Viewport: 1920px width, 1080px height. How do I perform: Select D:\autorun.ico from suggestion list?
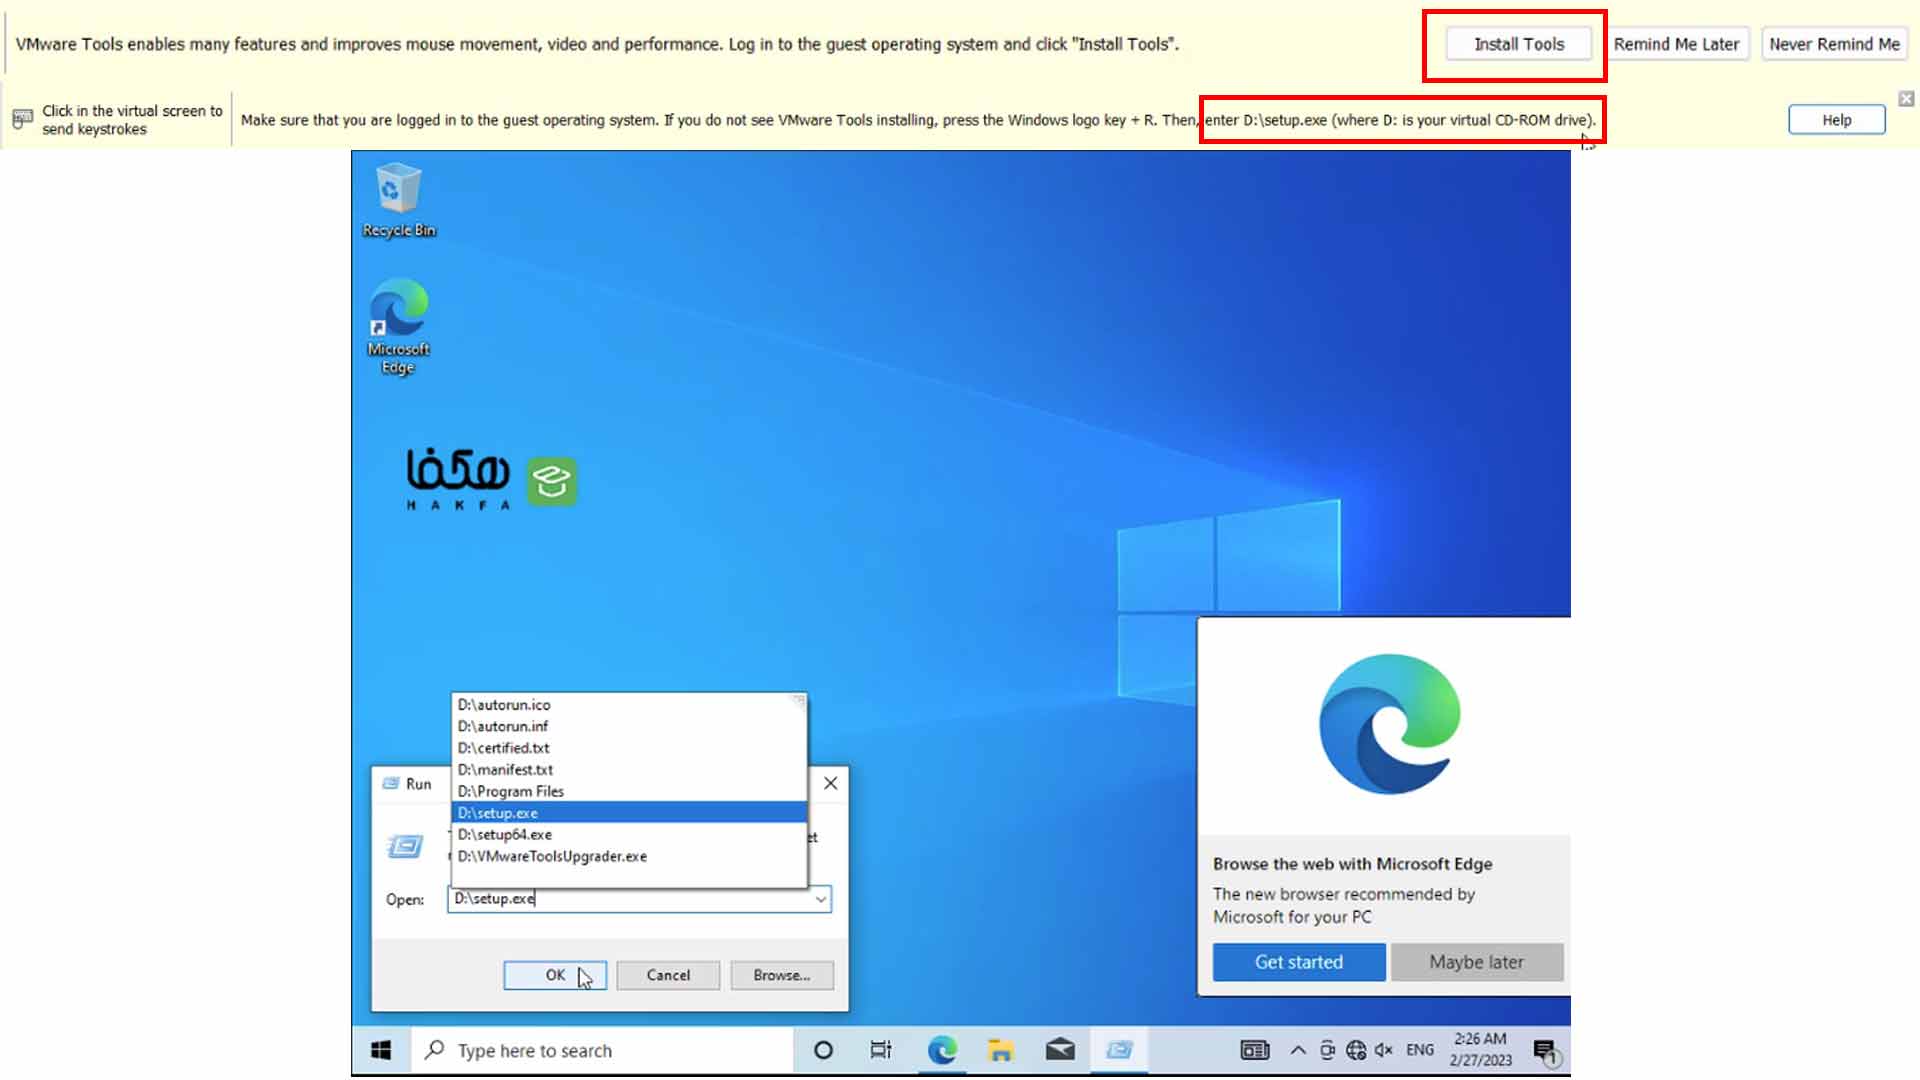pyautogui.click(x=629, y=705)
